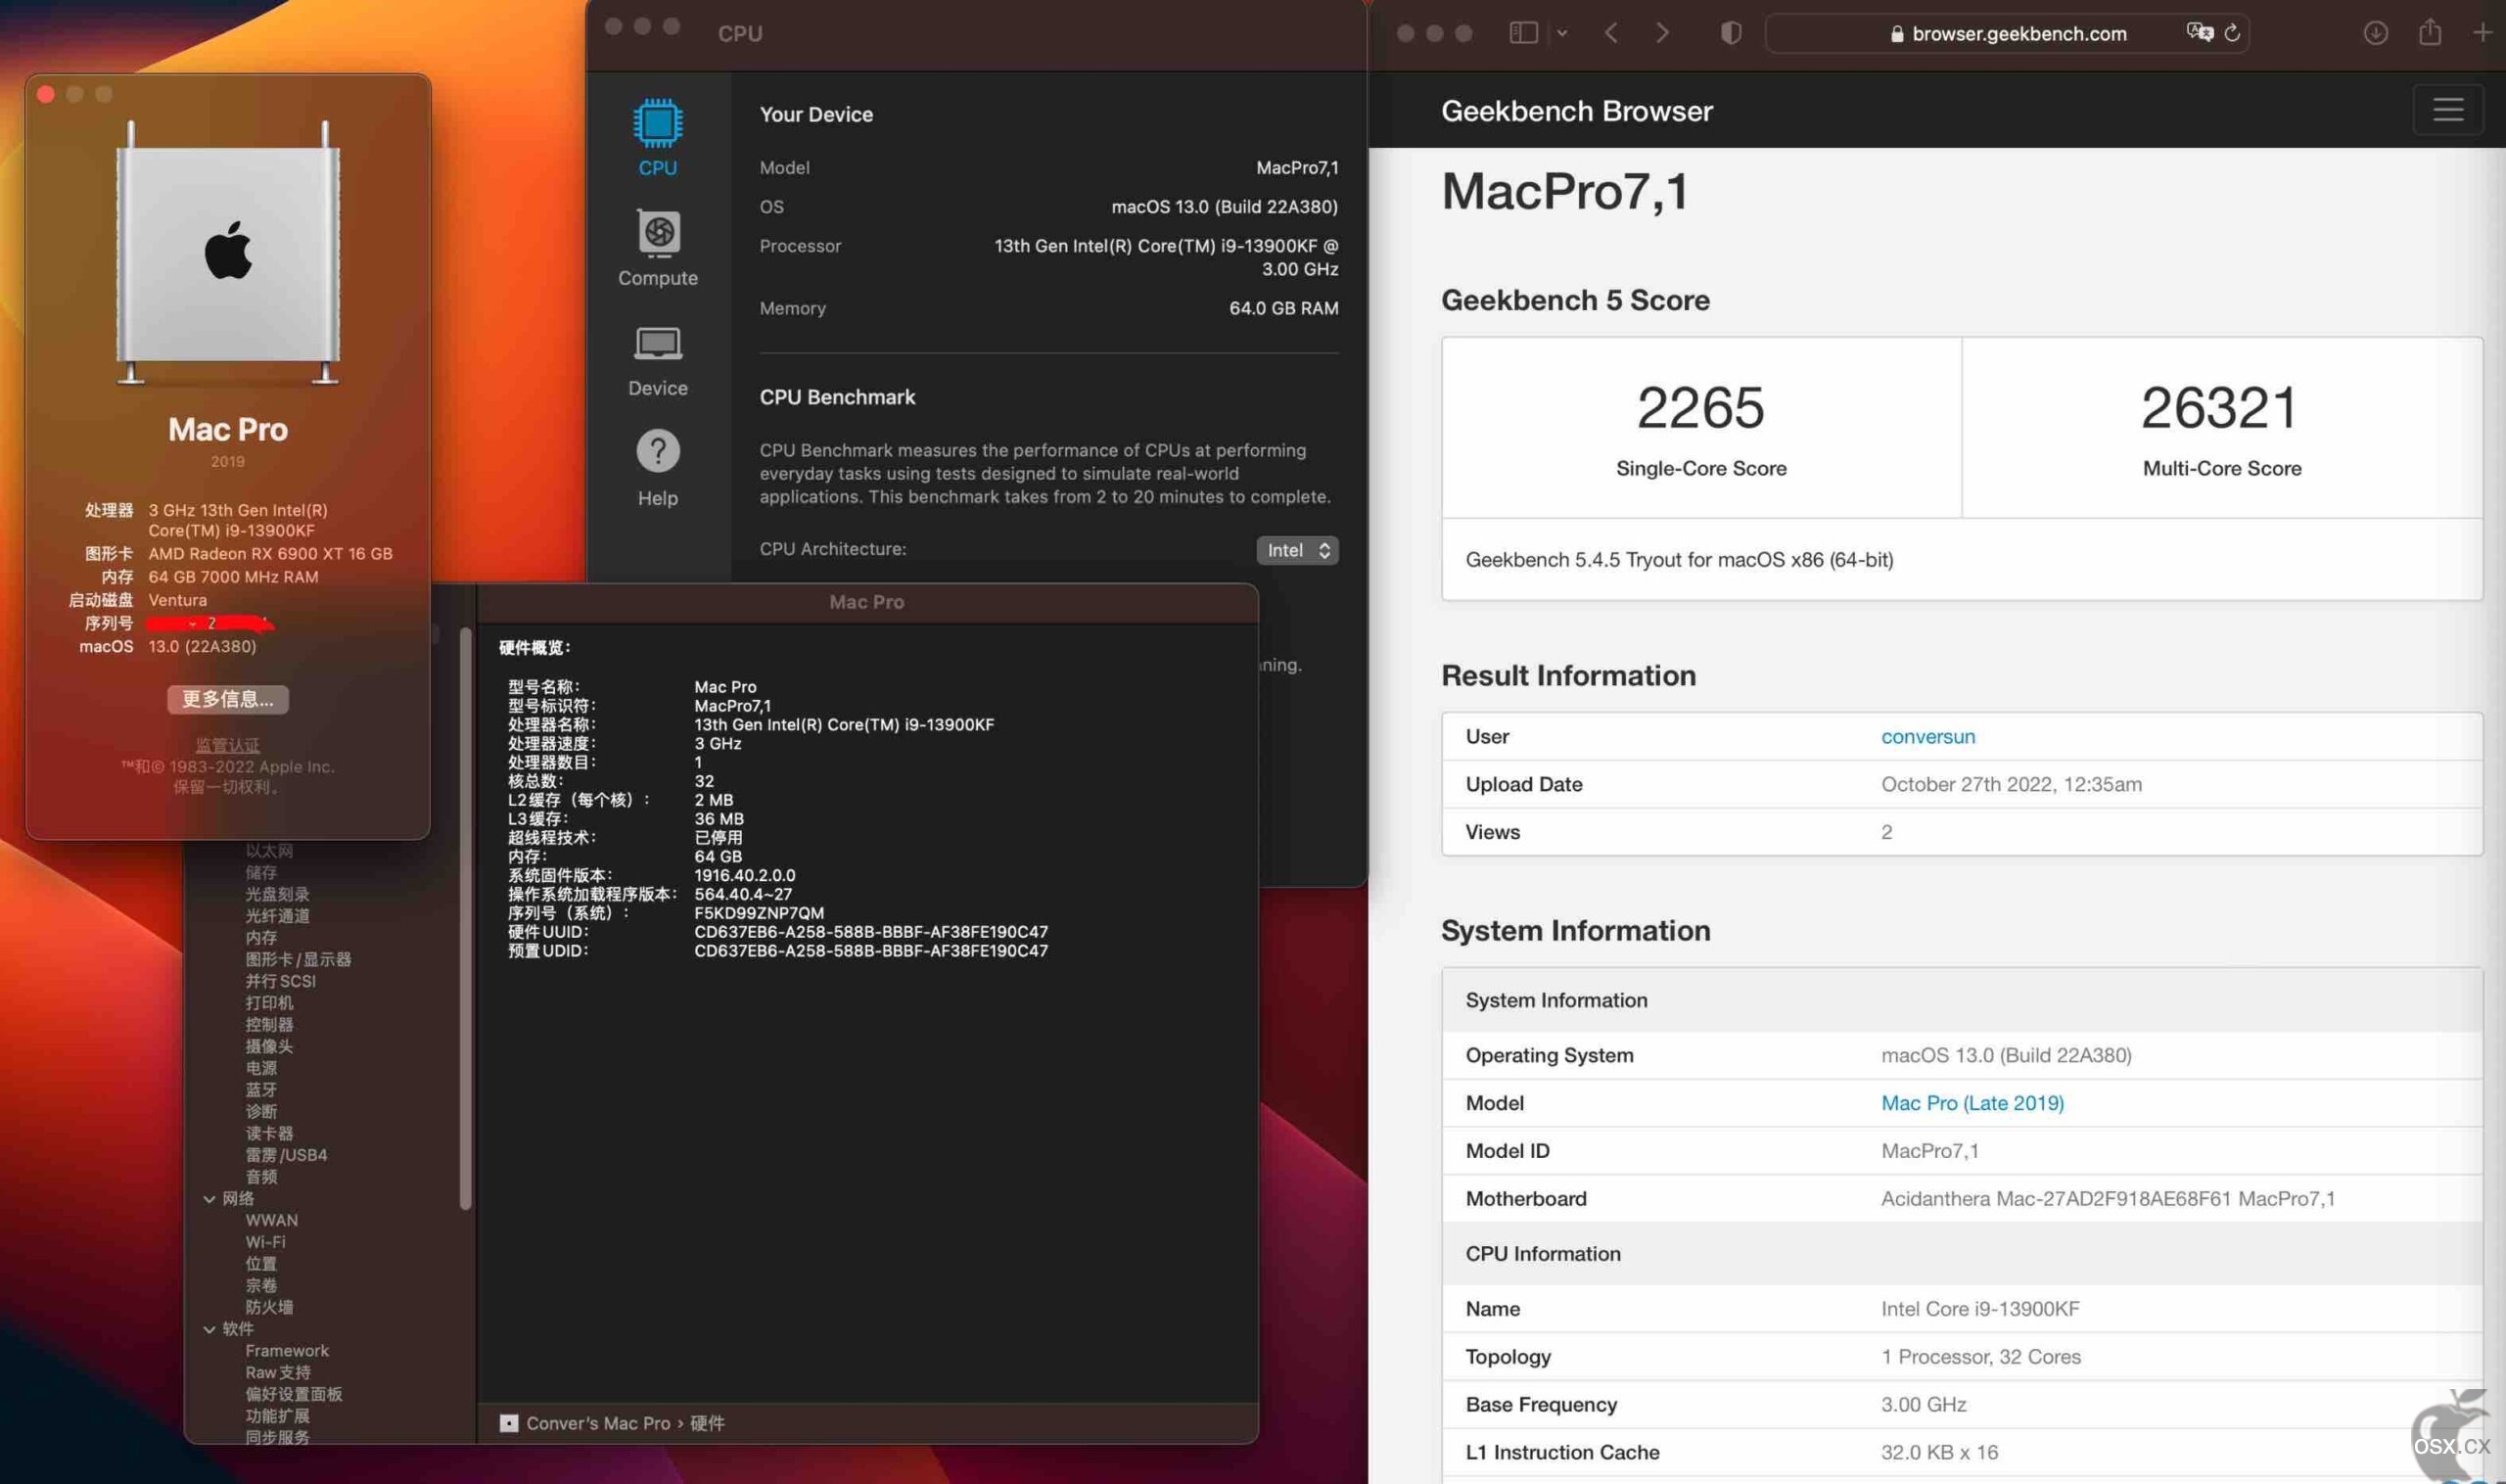This screenshot has height=1484, width=2506.
Task: Select 摄像头 in sidebar
Action: click(x=269, y=1046)
